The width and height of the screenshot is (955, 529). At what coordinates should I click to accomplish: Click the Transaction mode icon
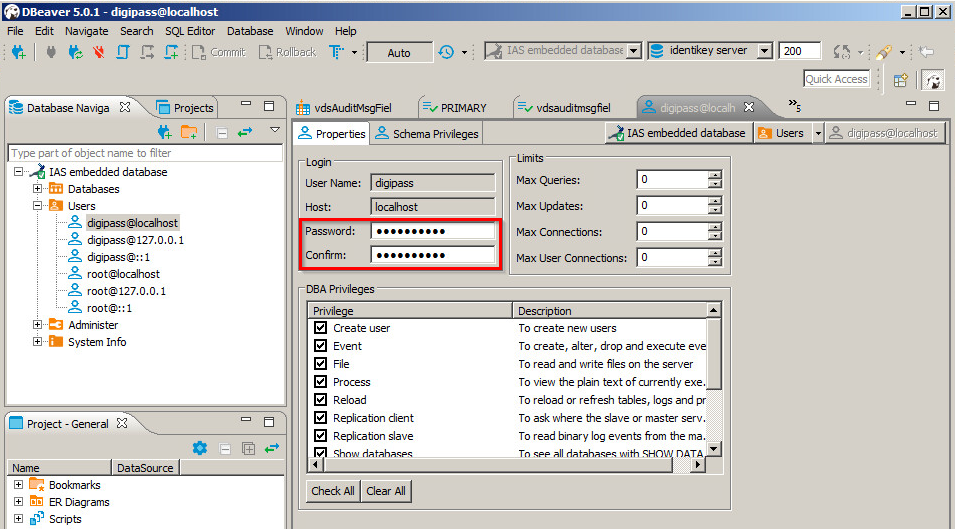point(336,52)
